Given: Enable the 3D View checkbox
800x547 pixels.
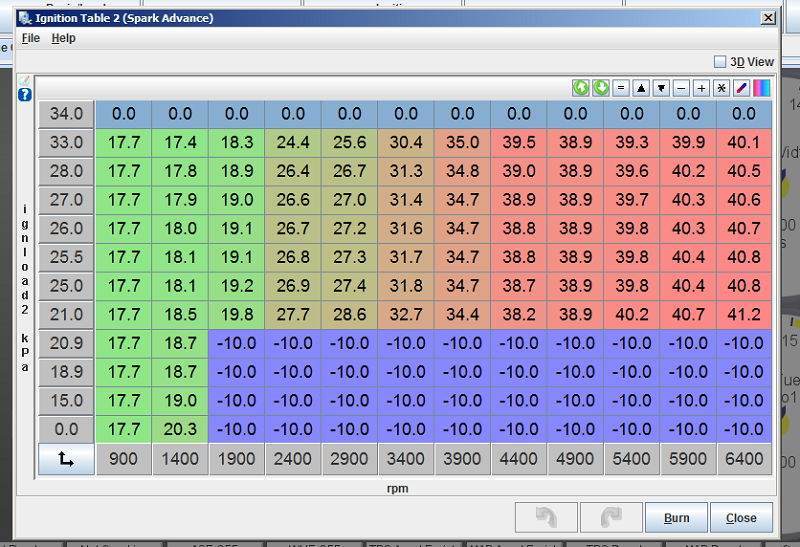Looking at the screenshot, I should [x=721, y=62].
